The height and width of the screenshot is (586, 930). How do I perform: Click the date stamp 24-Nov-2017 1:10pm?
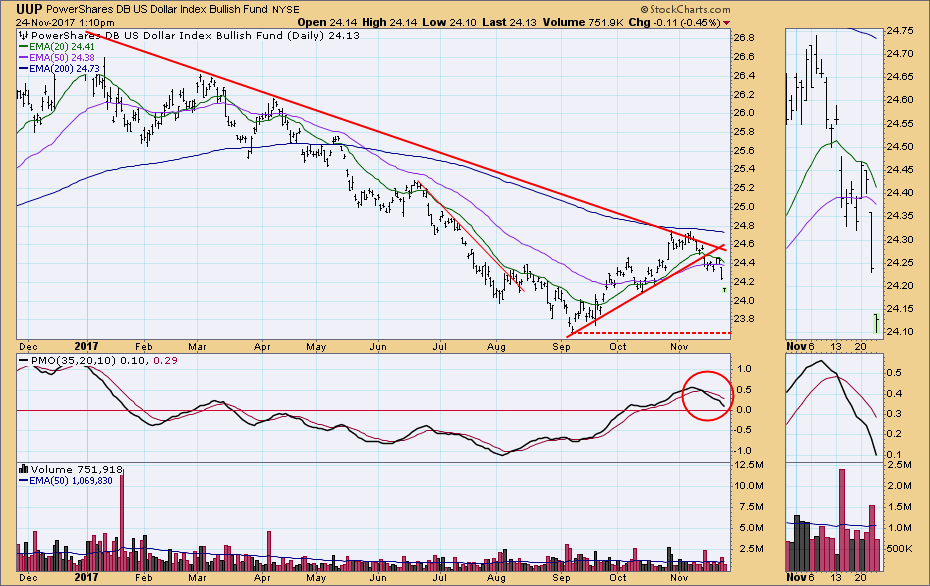pyautogui.click(x=65, y=23)
